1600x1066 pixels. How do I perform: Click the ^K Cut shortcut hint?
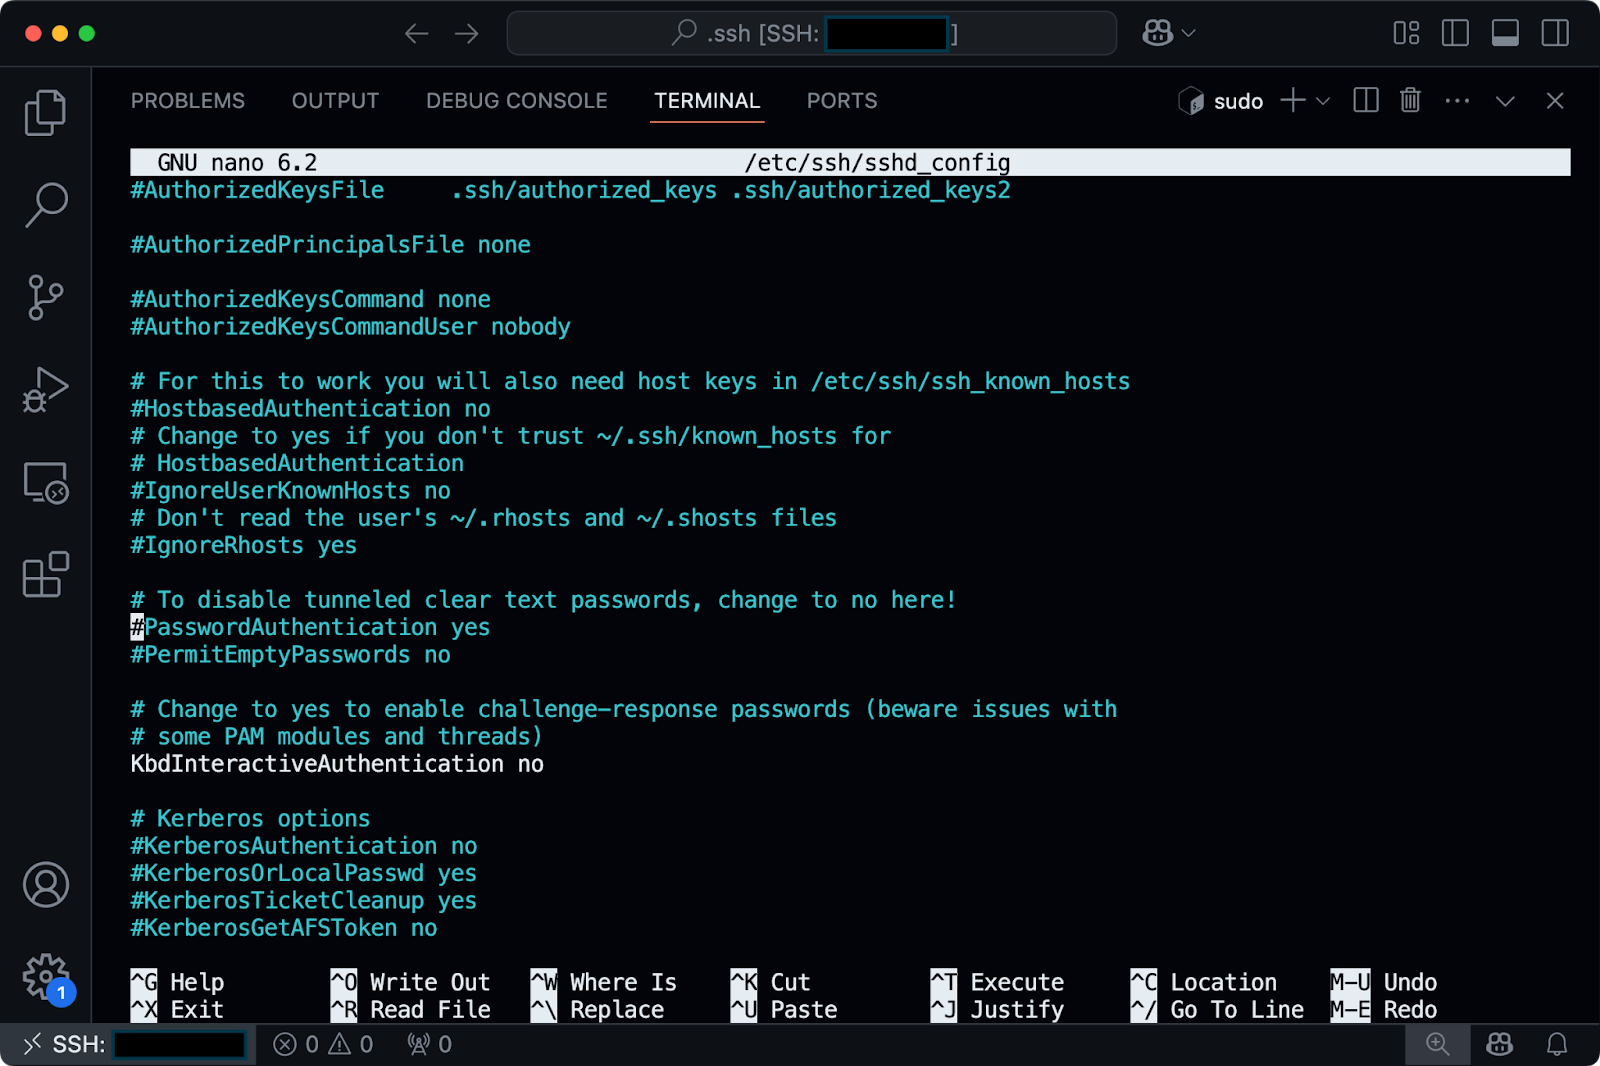click(x=771, y=983)
